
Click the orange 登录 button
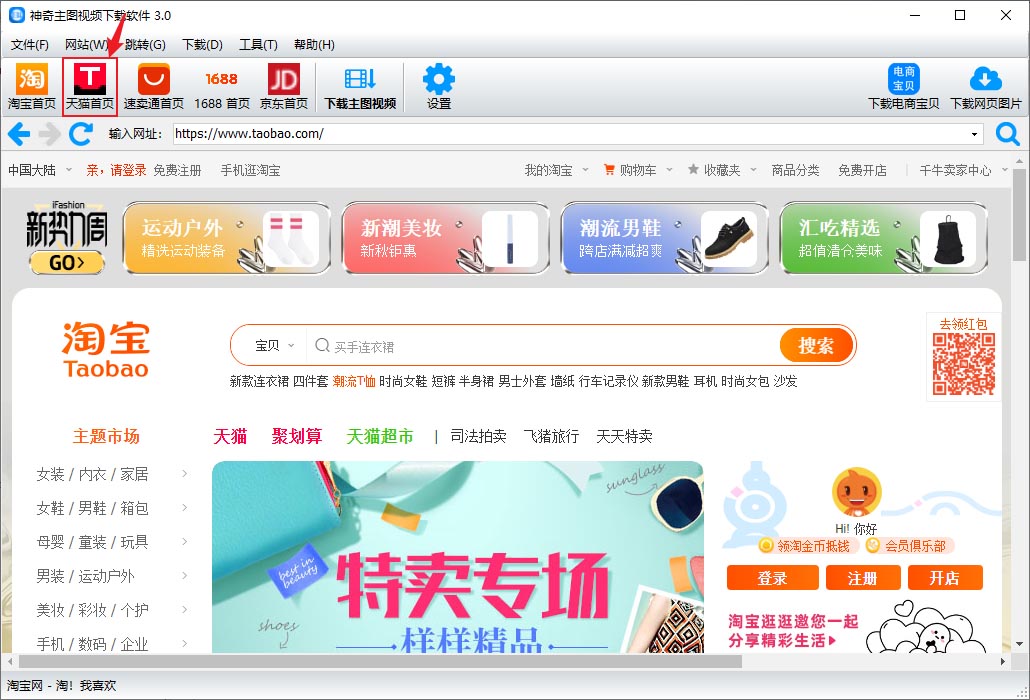pos(772,578)
